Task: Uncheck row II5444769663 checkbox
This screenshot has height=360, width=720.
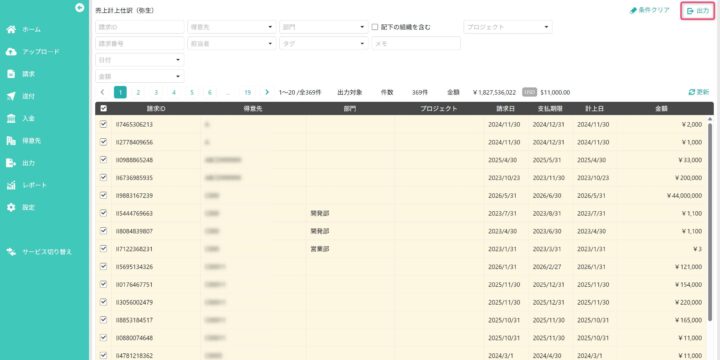Action: pyautogui.click(x=103, y=213)
